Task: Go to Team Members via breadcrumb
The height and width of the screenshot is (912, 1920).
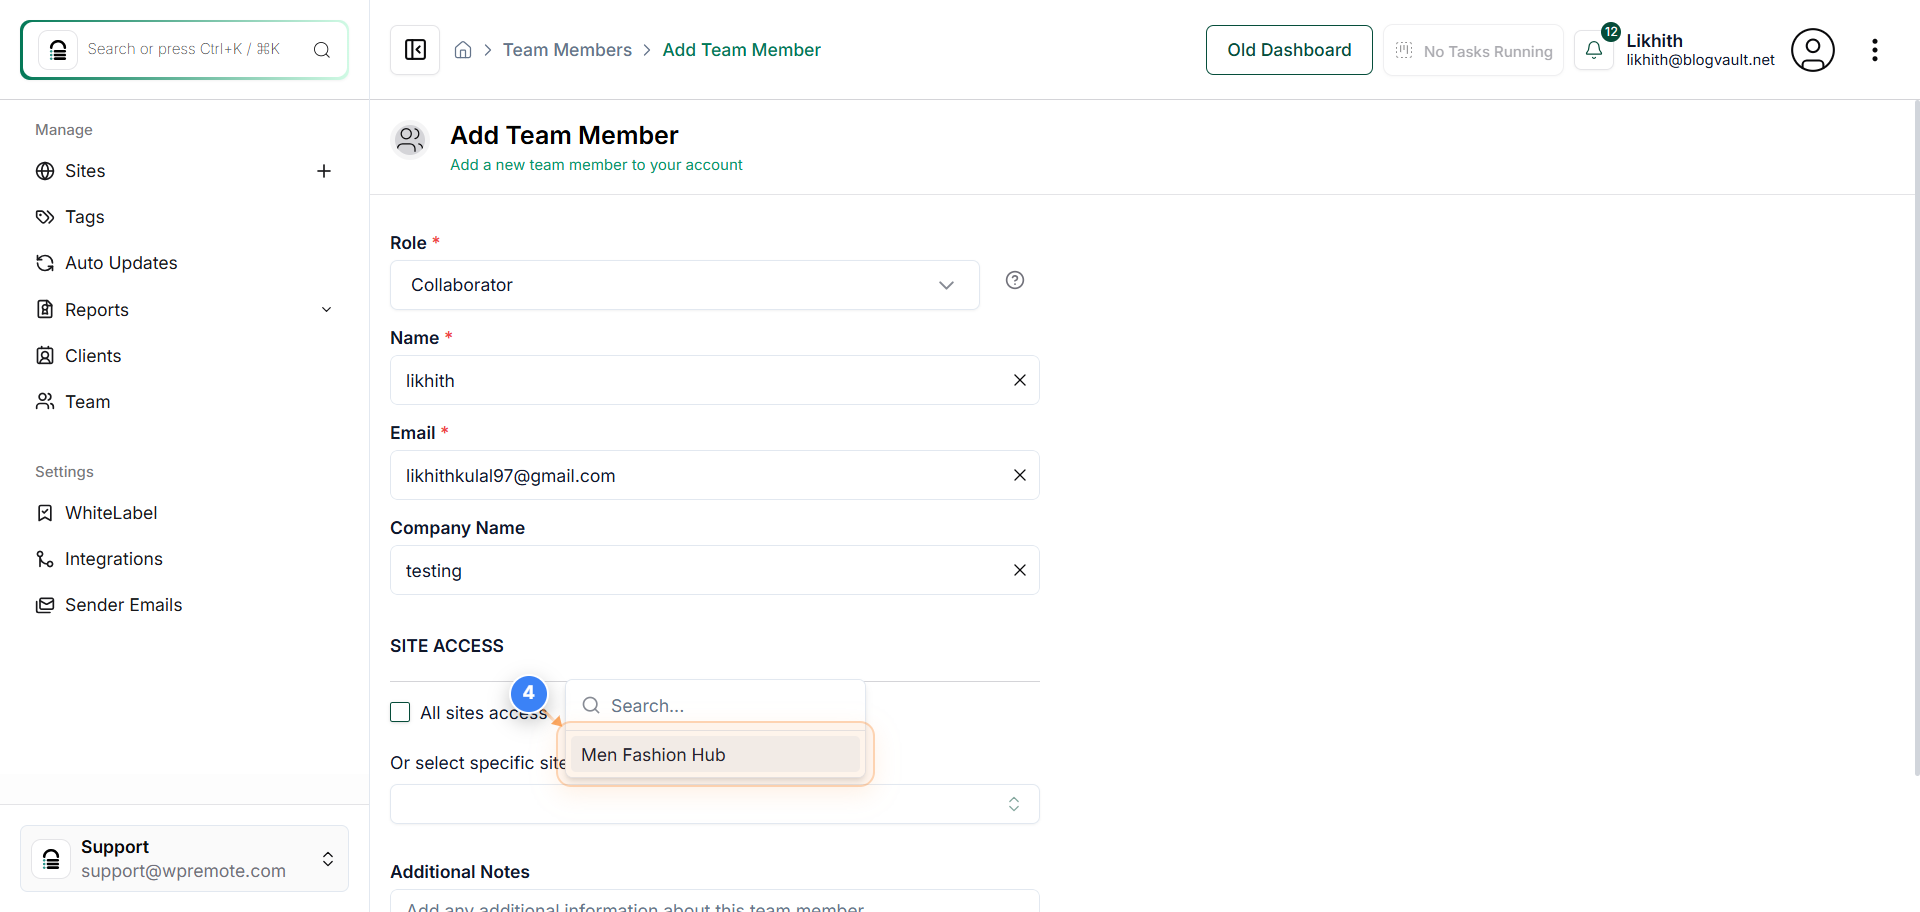Action: [567, 49]
